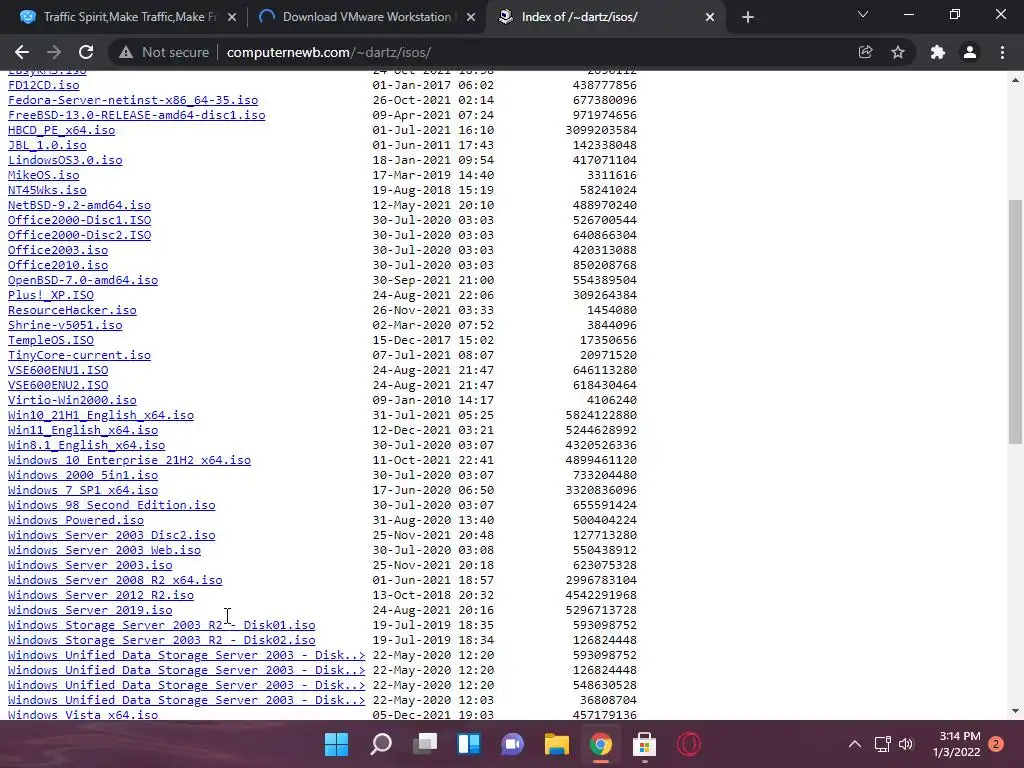The image size is (1024, 768).
Task: Open the Chrome profile avatar
Action: [x=970, y=52]
